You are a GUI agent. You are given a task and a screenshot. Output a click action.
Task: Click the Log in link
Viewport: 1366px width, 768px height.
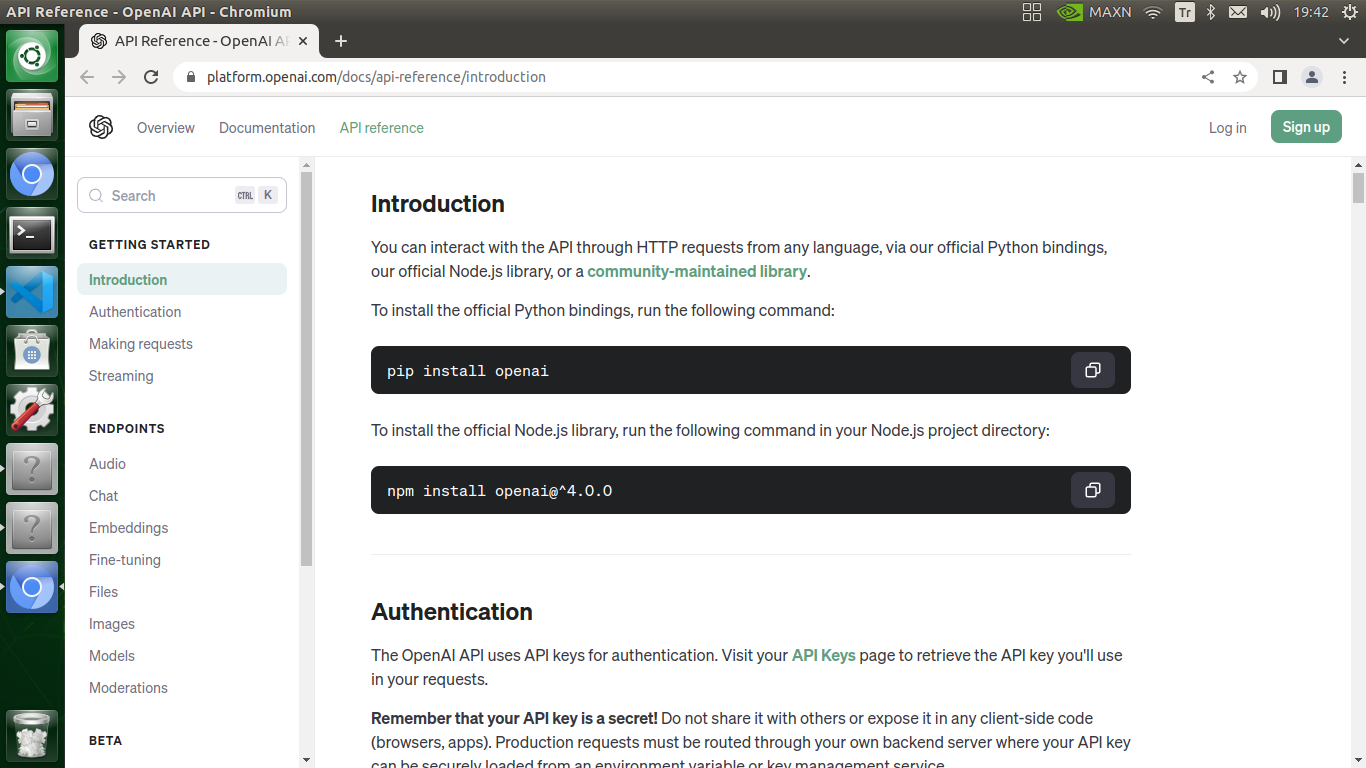pyautogui.click(x=1227, y=128)
